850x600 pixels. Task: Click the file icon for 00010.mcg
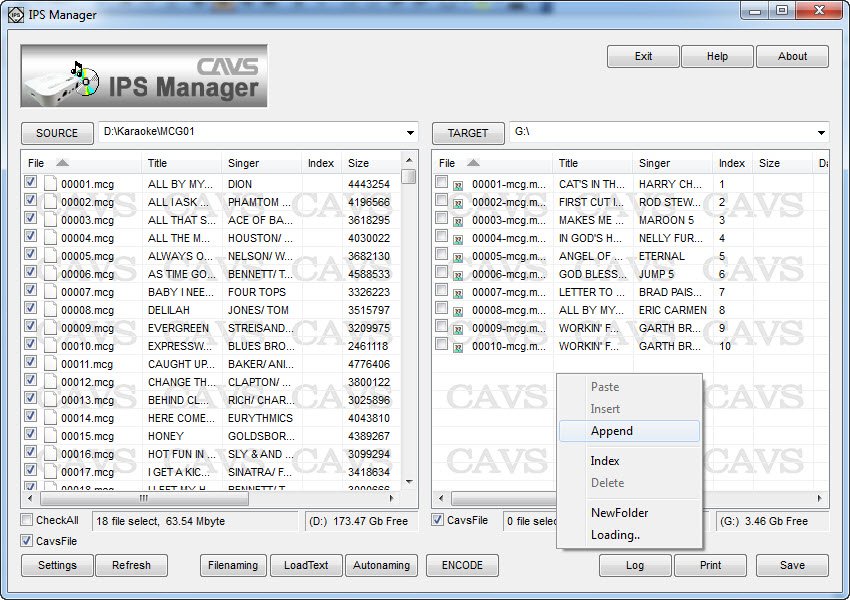coord(49,346)
